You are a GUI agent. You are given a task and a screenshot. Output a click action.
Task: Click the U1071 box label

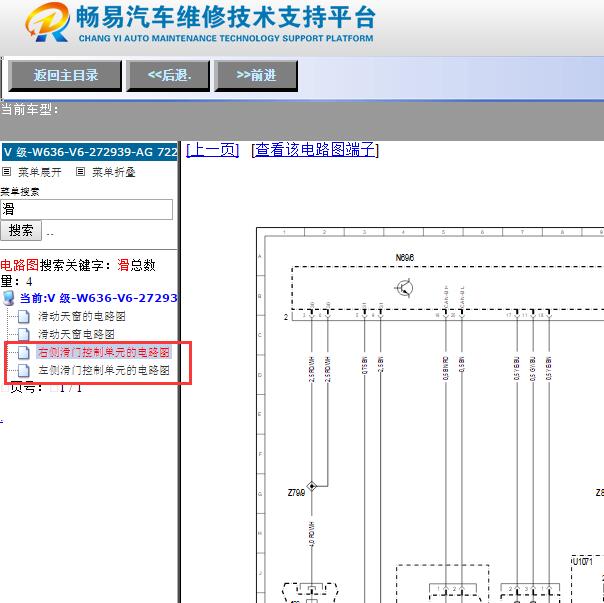582,561
